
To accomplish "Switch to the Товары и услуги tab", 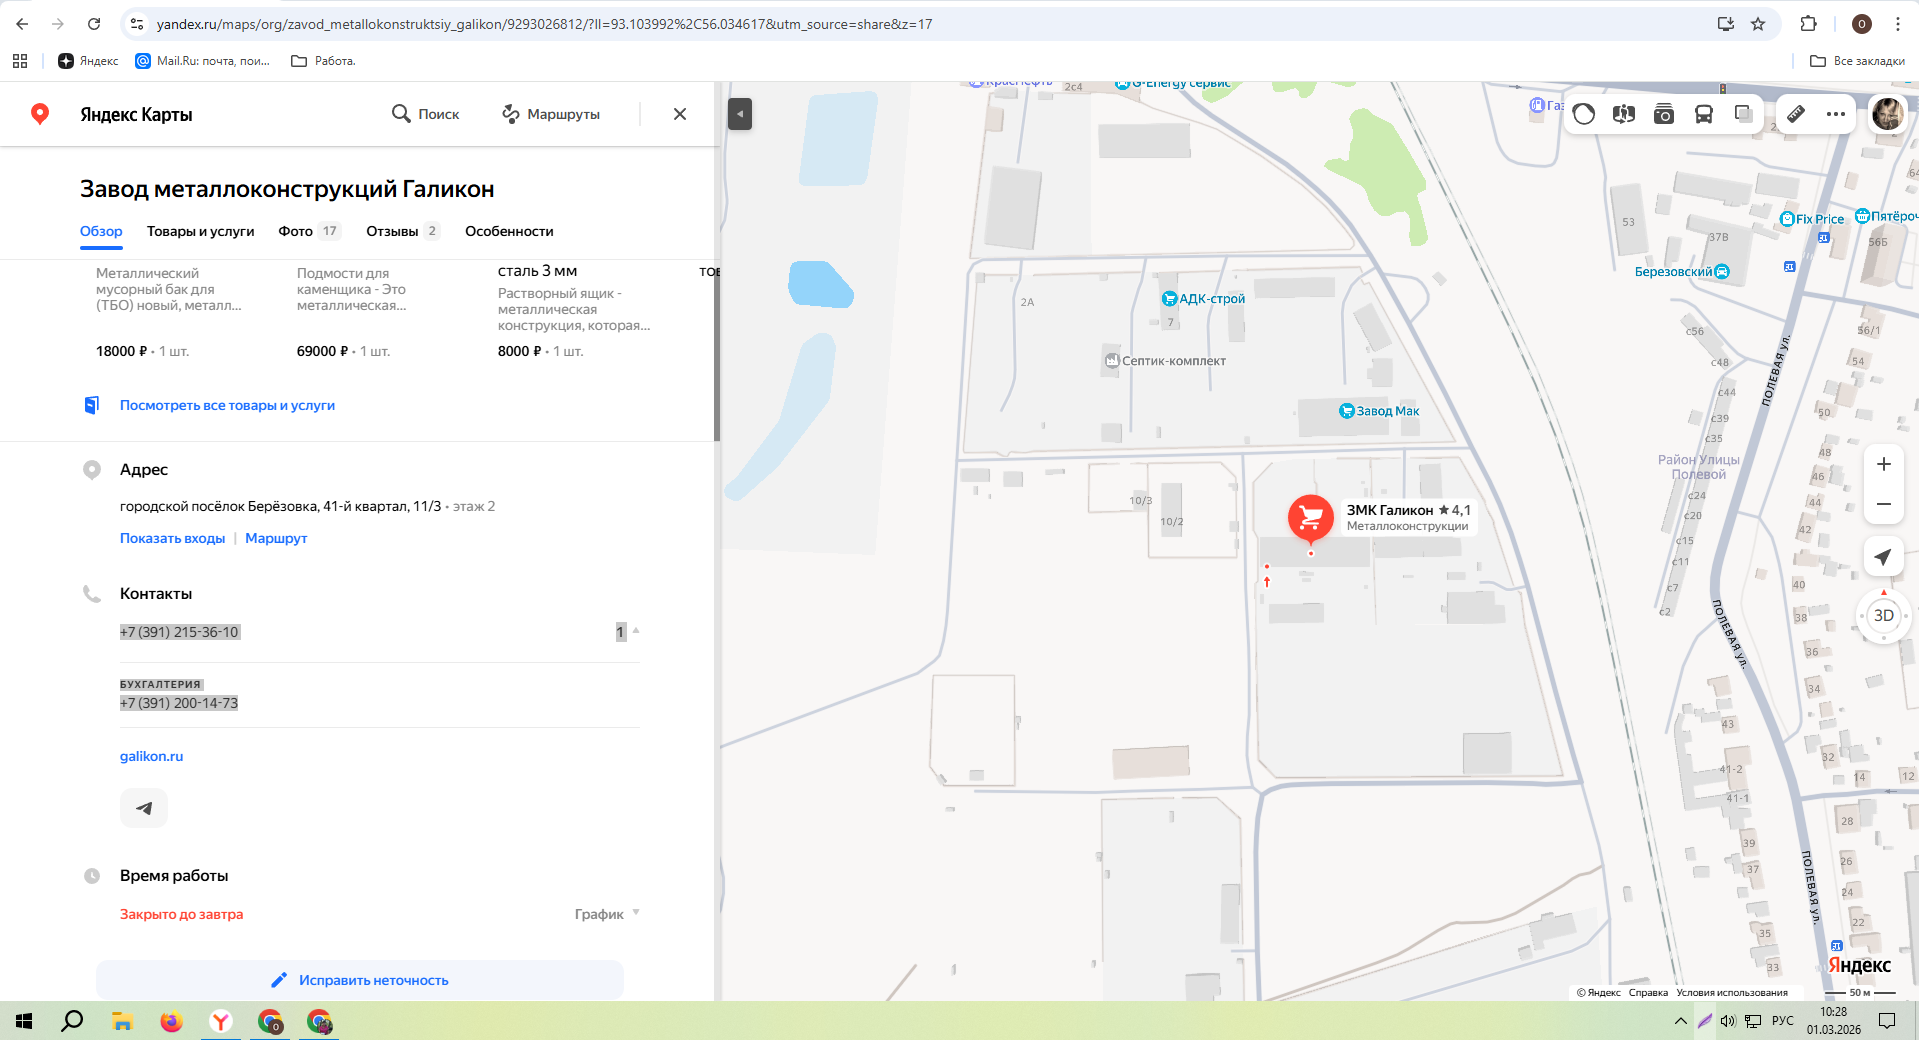I will pyautogui.click(x=200, y=231).
